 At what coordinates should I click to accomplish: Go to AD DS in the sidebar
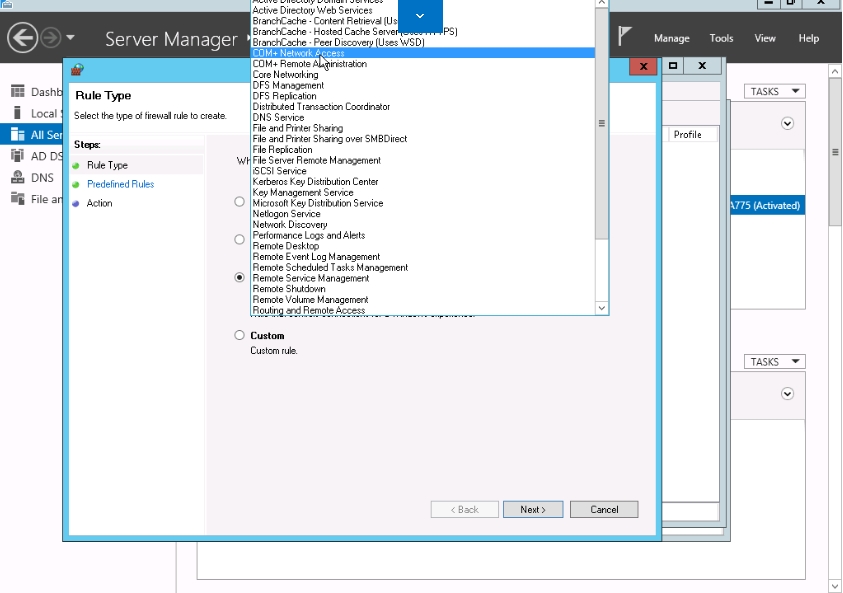click(17, 156)
